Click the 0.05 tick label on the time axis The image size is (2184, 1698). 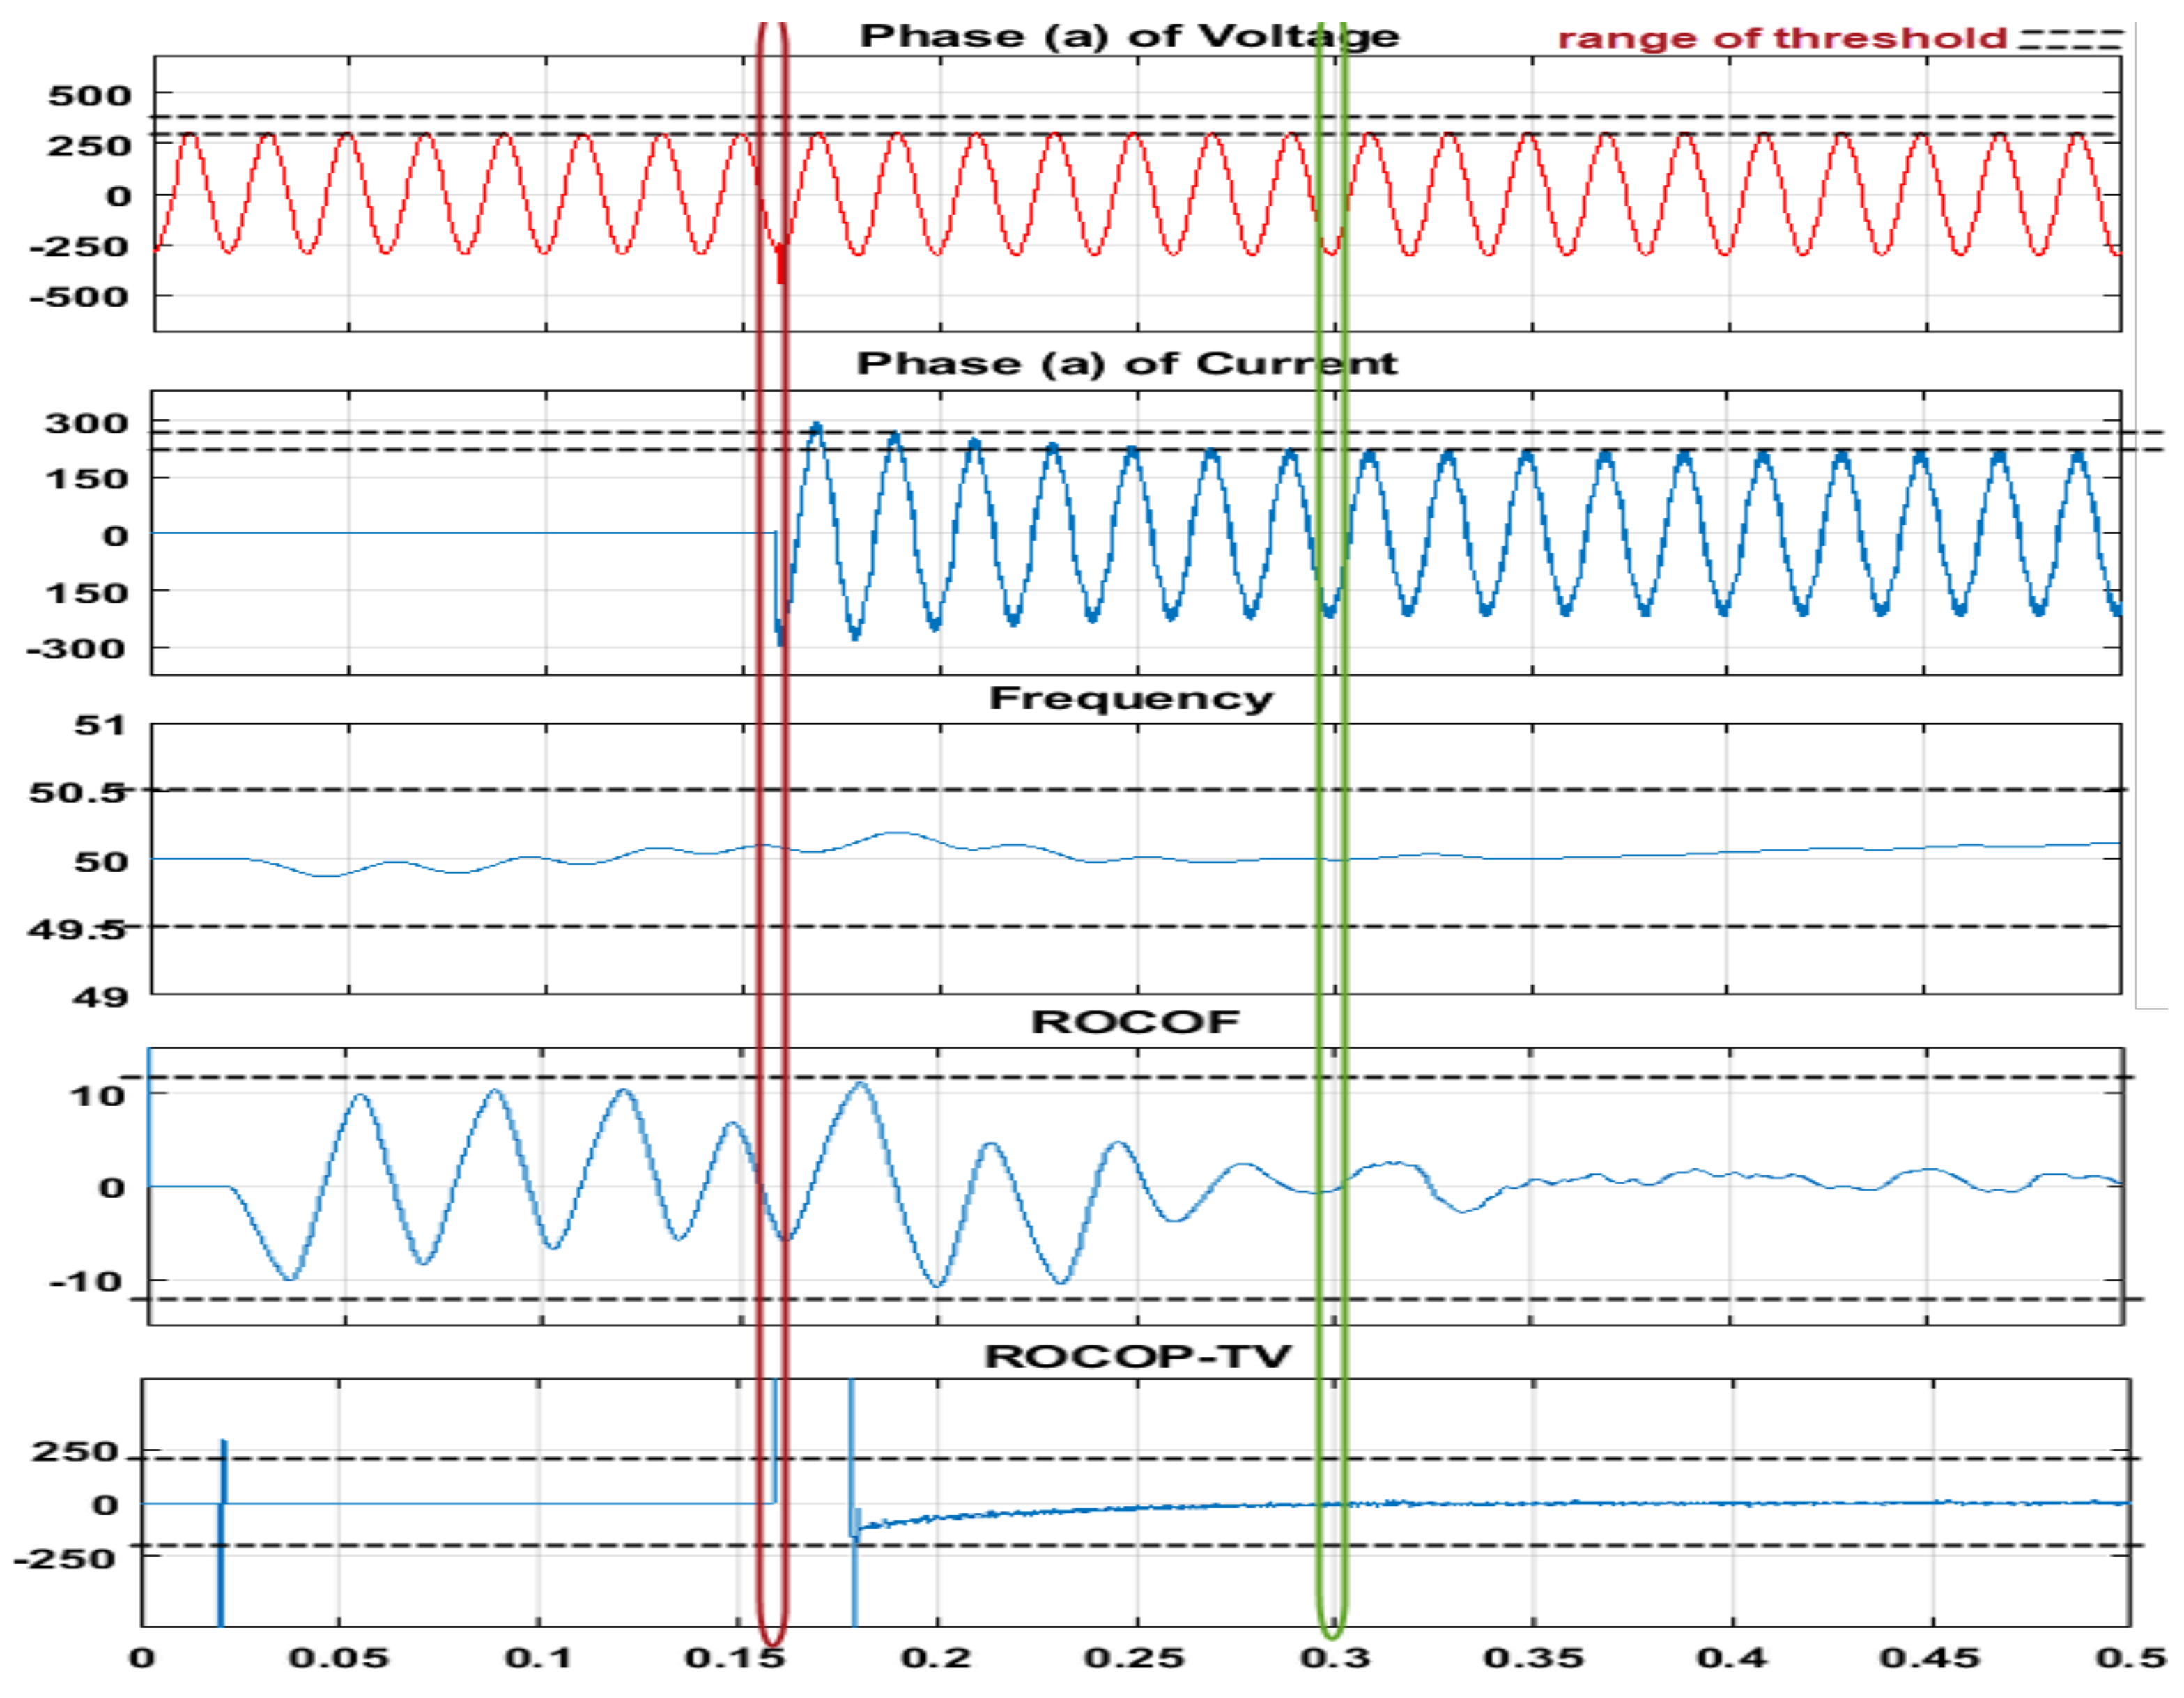338,1658
